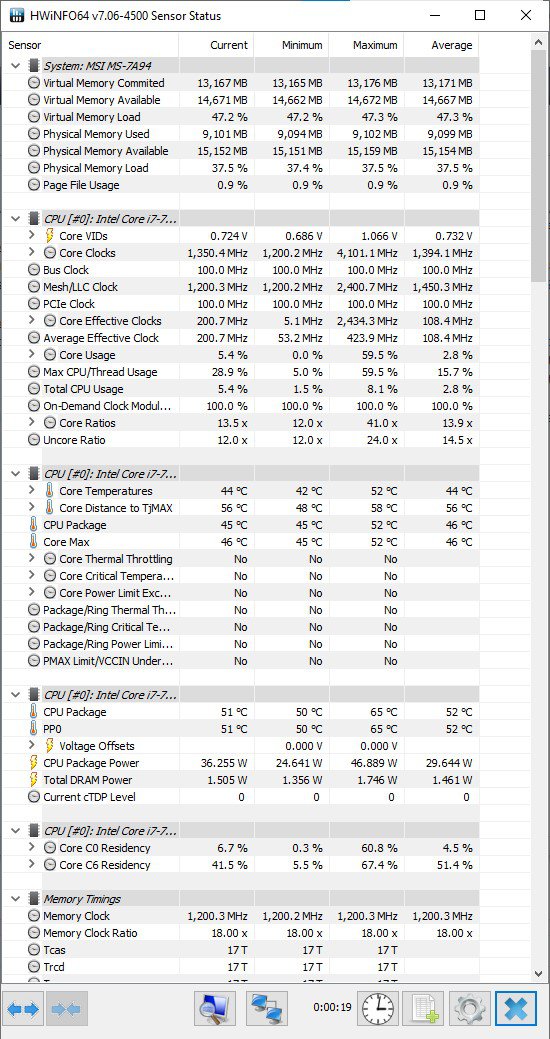The image size is (550, 1039).
Task: Click the Maximum column header
Action: (366, 45)
